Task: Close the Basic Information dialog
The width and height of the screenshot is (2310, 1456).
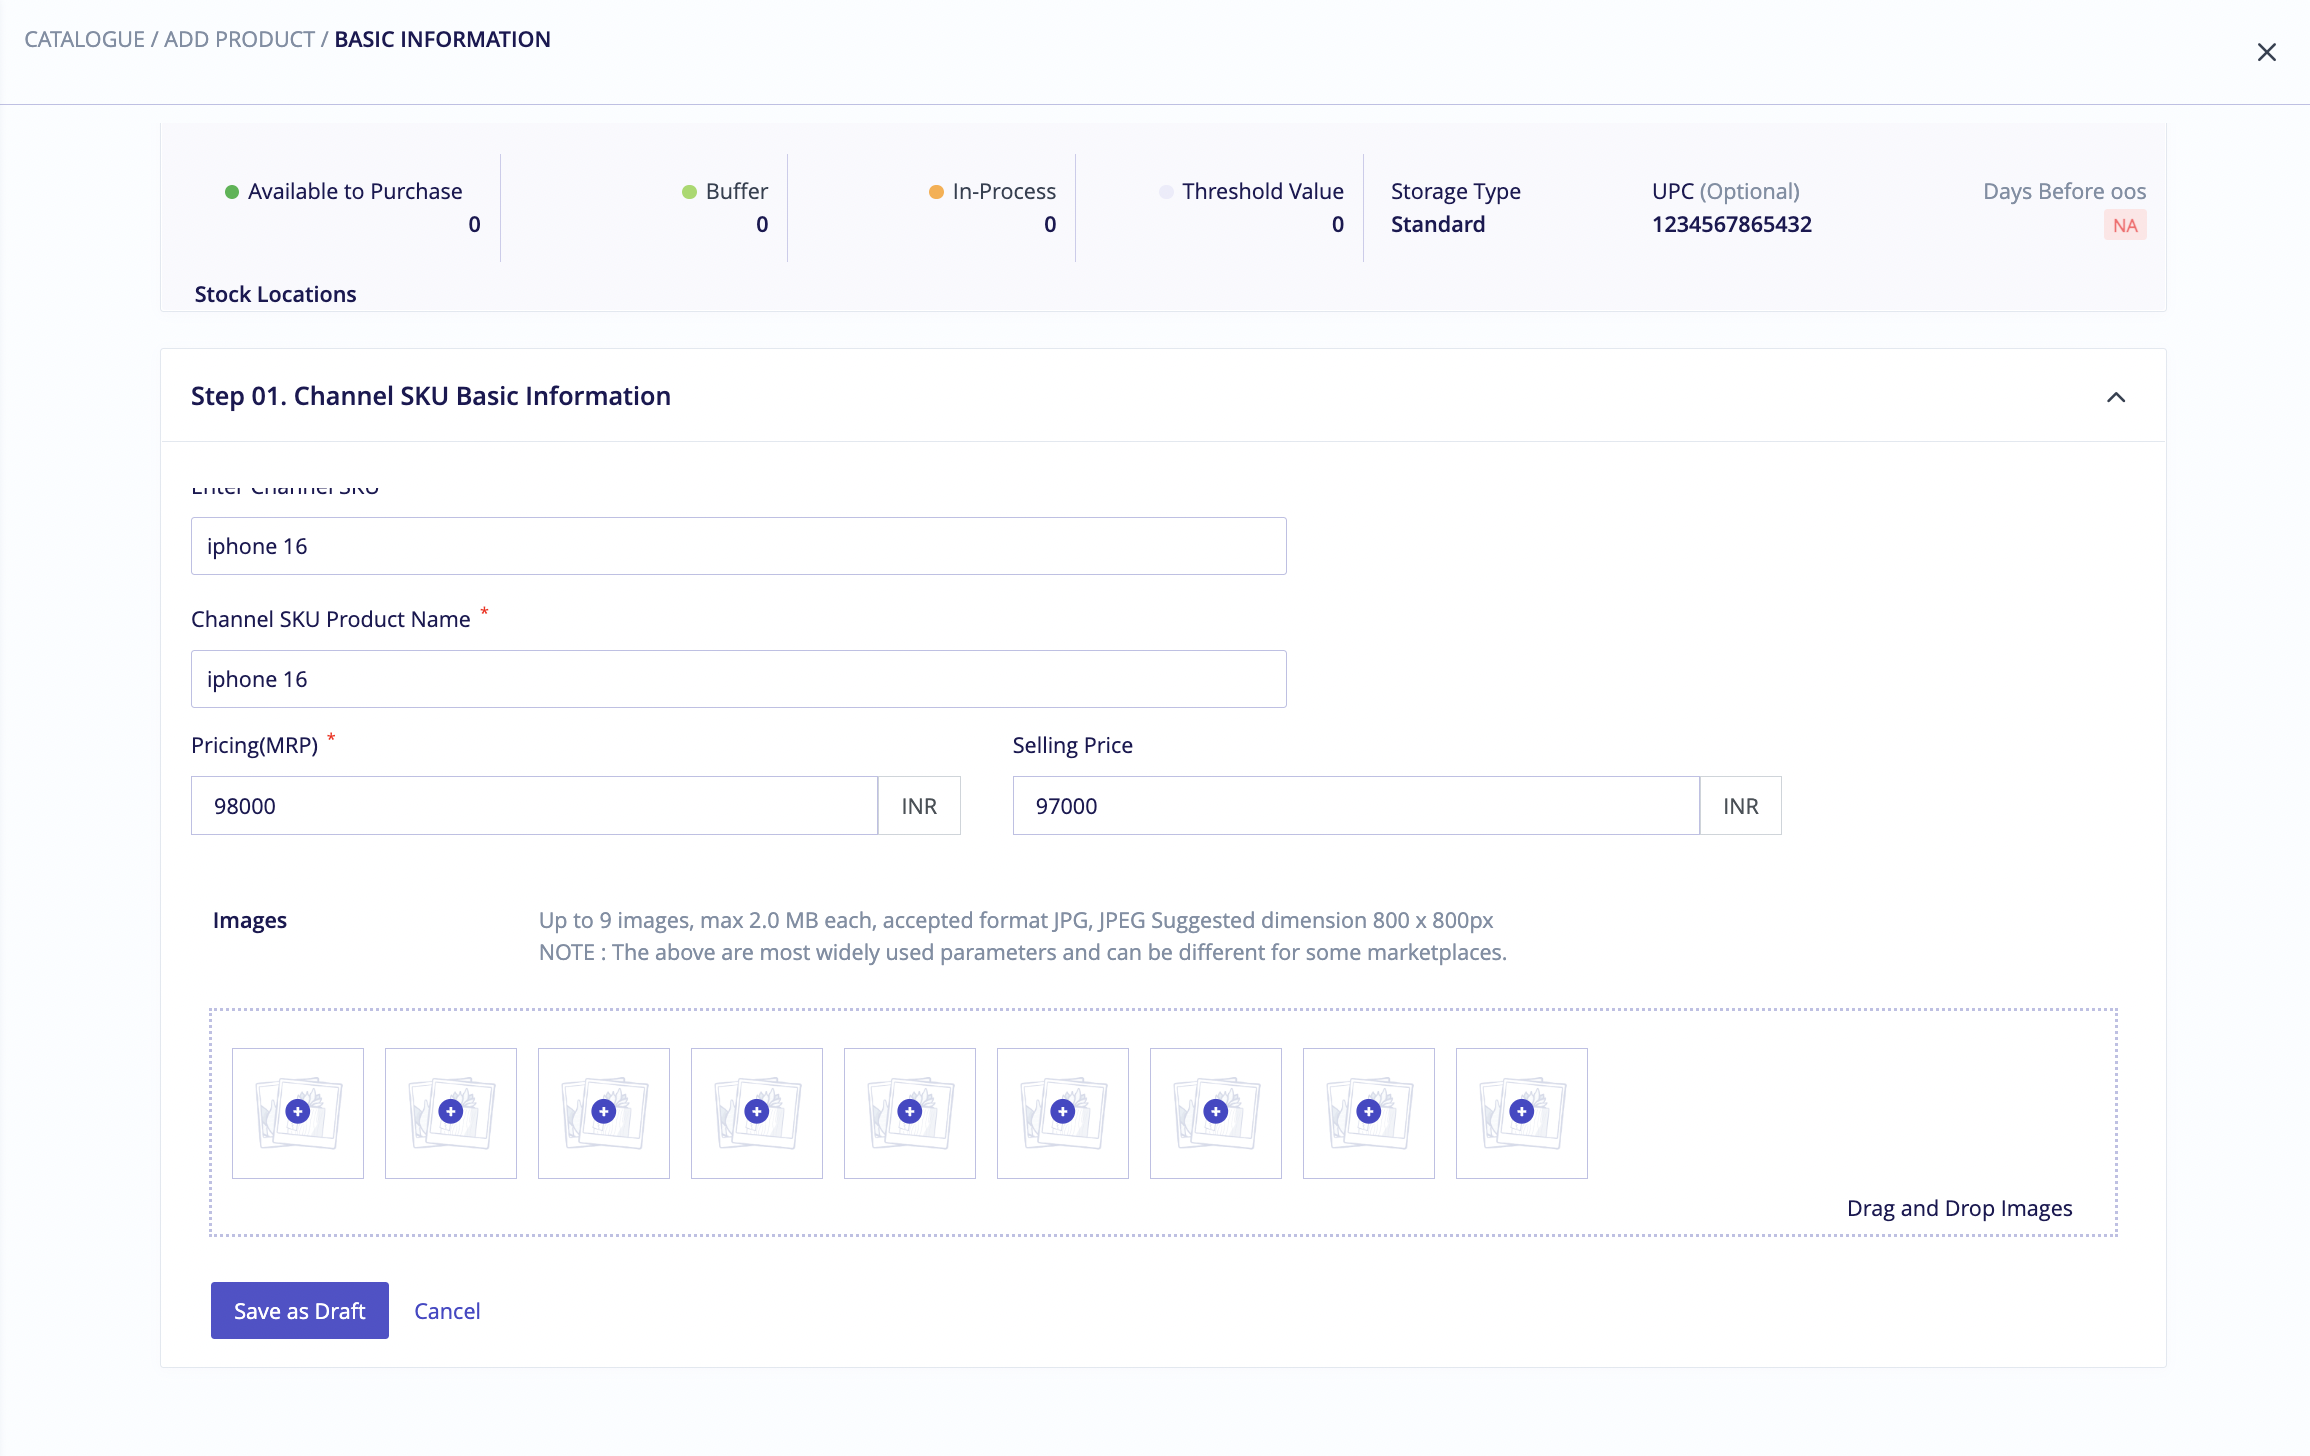Action: tap(2266, 52)
